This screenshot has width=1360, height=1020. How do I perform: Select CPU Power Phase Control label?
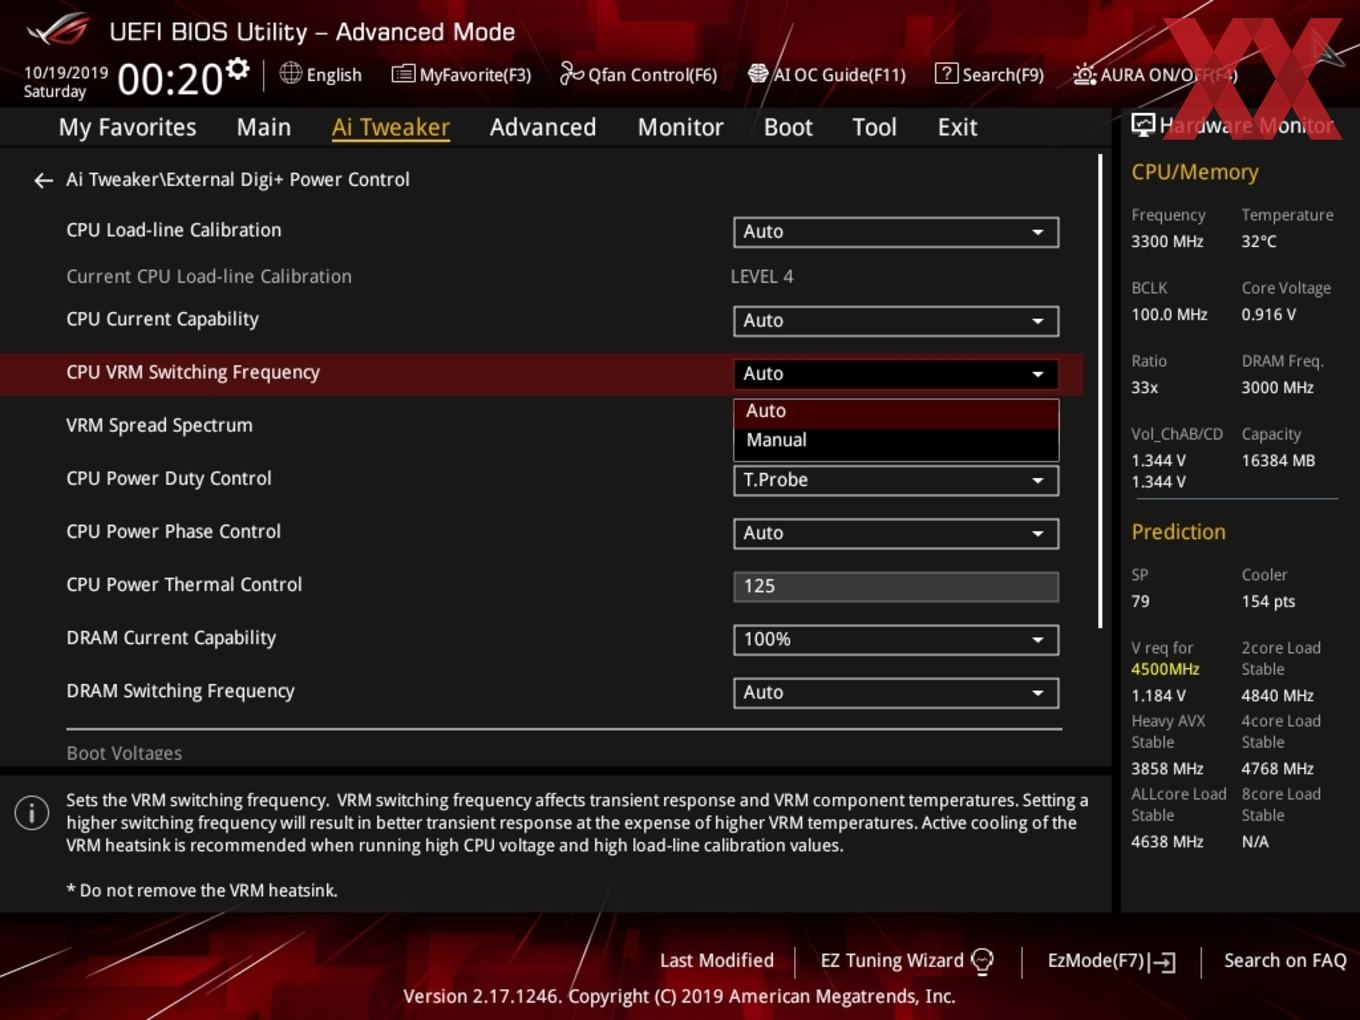pyautogui.click(x=173, y=531)
